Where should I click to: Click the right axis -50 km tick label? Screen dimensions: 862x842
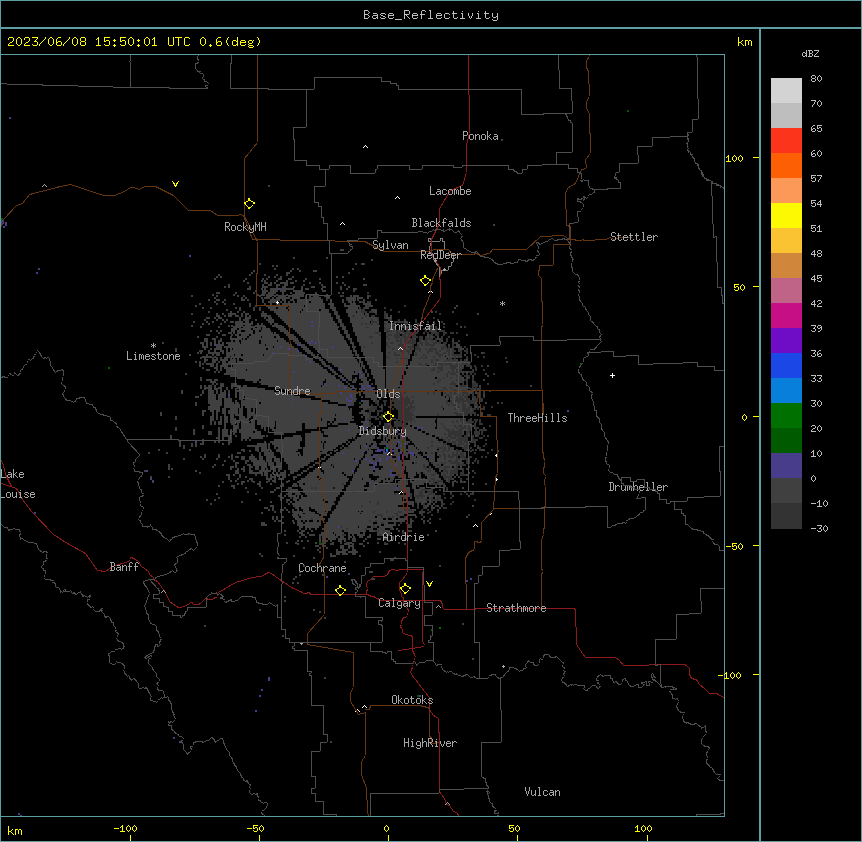pos(734,546)
